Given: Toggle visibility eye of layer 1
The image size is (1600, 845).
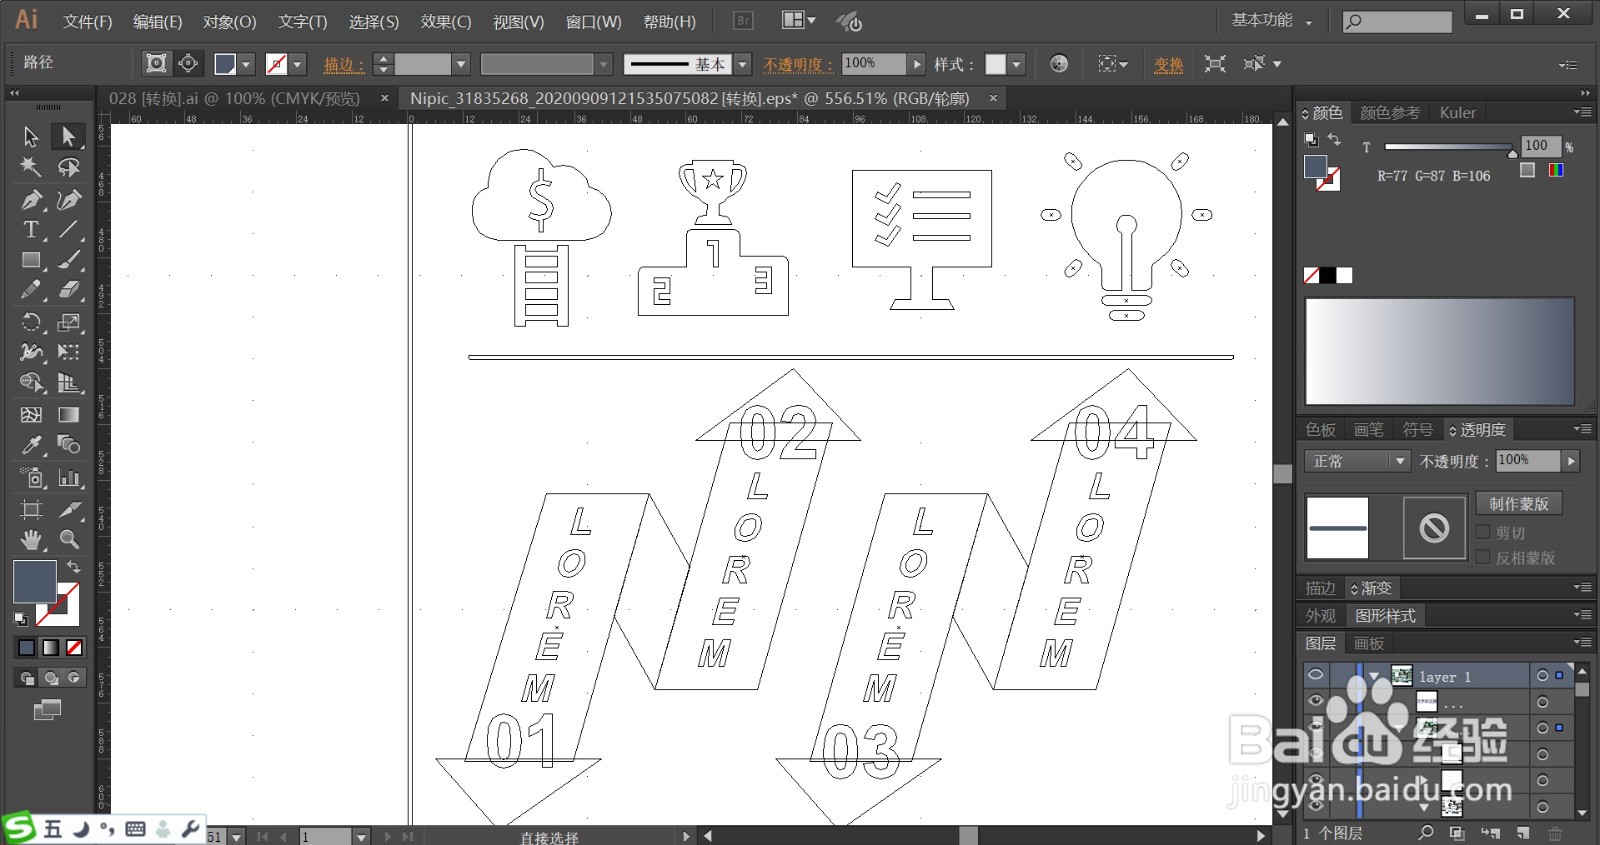Looking at the screenshot, I should pyautogui.click(x=1316, y=675).
